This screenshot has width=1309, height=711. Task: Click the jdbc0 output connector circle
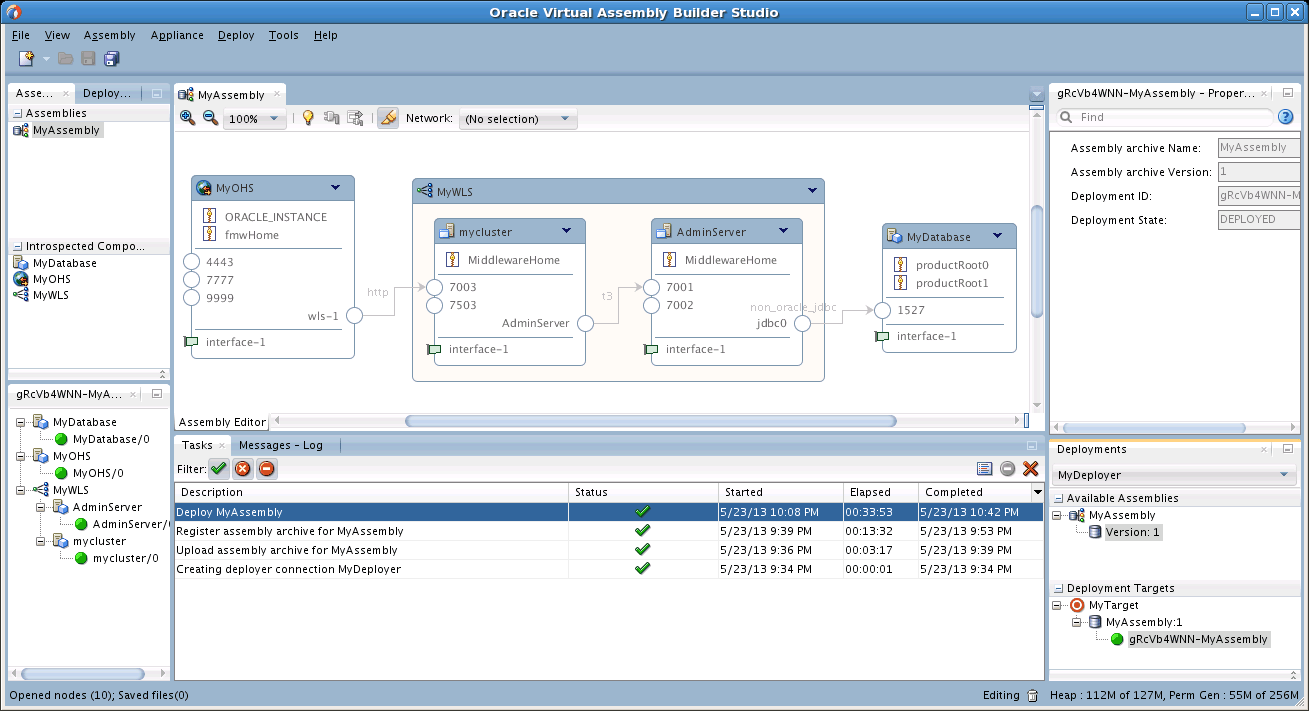click(x=802, y=323)
